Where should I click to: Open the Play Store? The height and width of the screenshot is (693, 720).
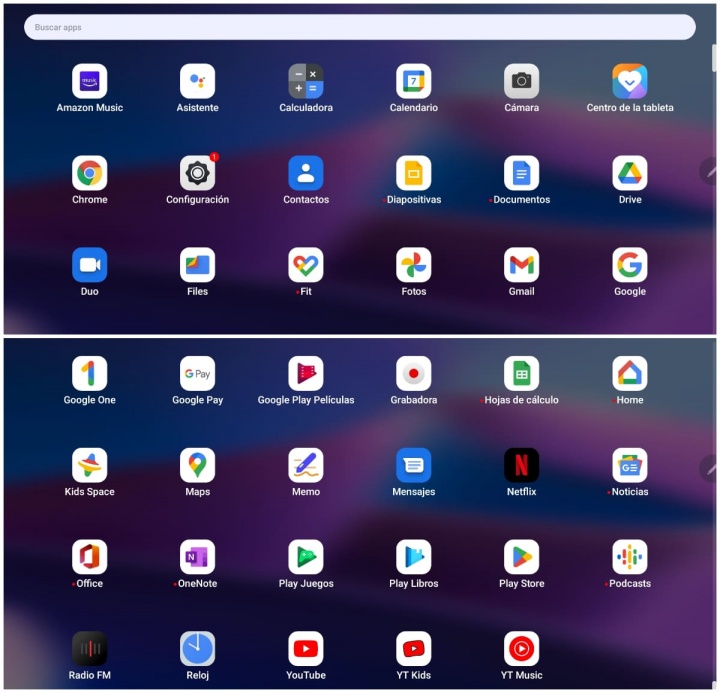522,557
